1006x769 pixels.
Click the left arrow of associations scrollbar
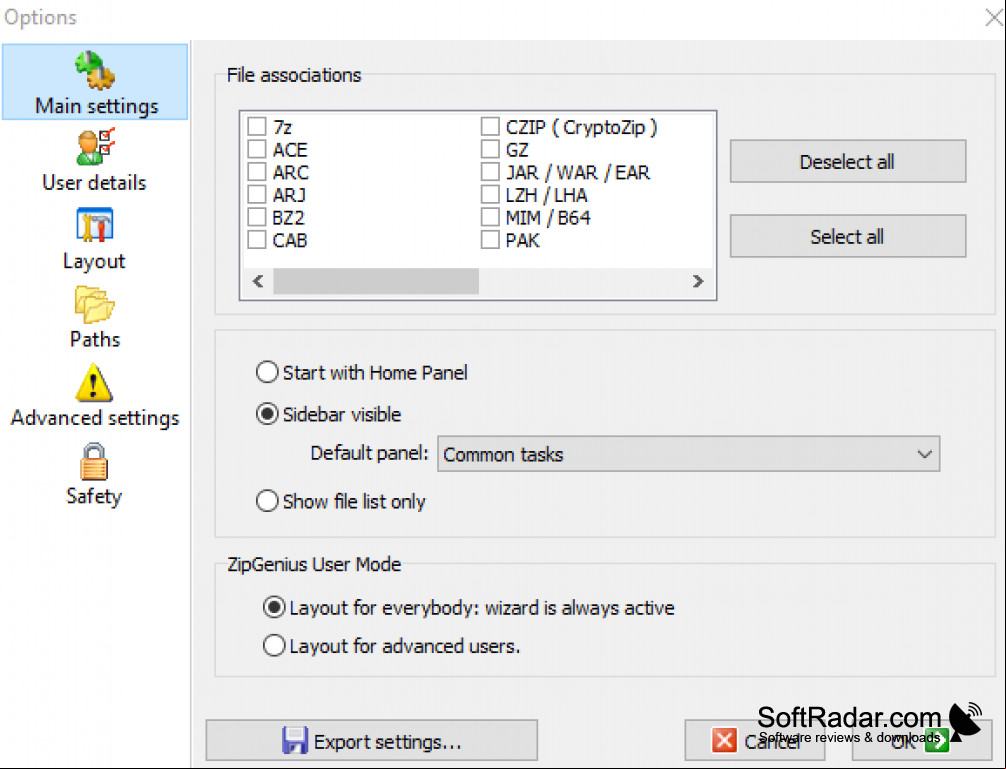[x=258, y=281]
